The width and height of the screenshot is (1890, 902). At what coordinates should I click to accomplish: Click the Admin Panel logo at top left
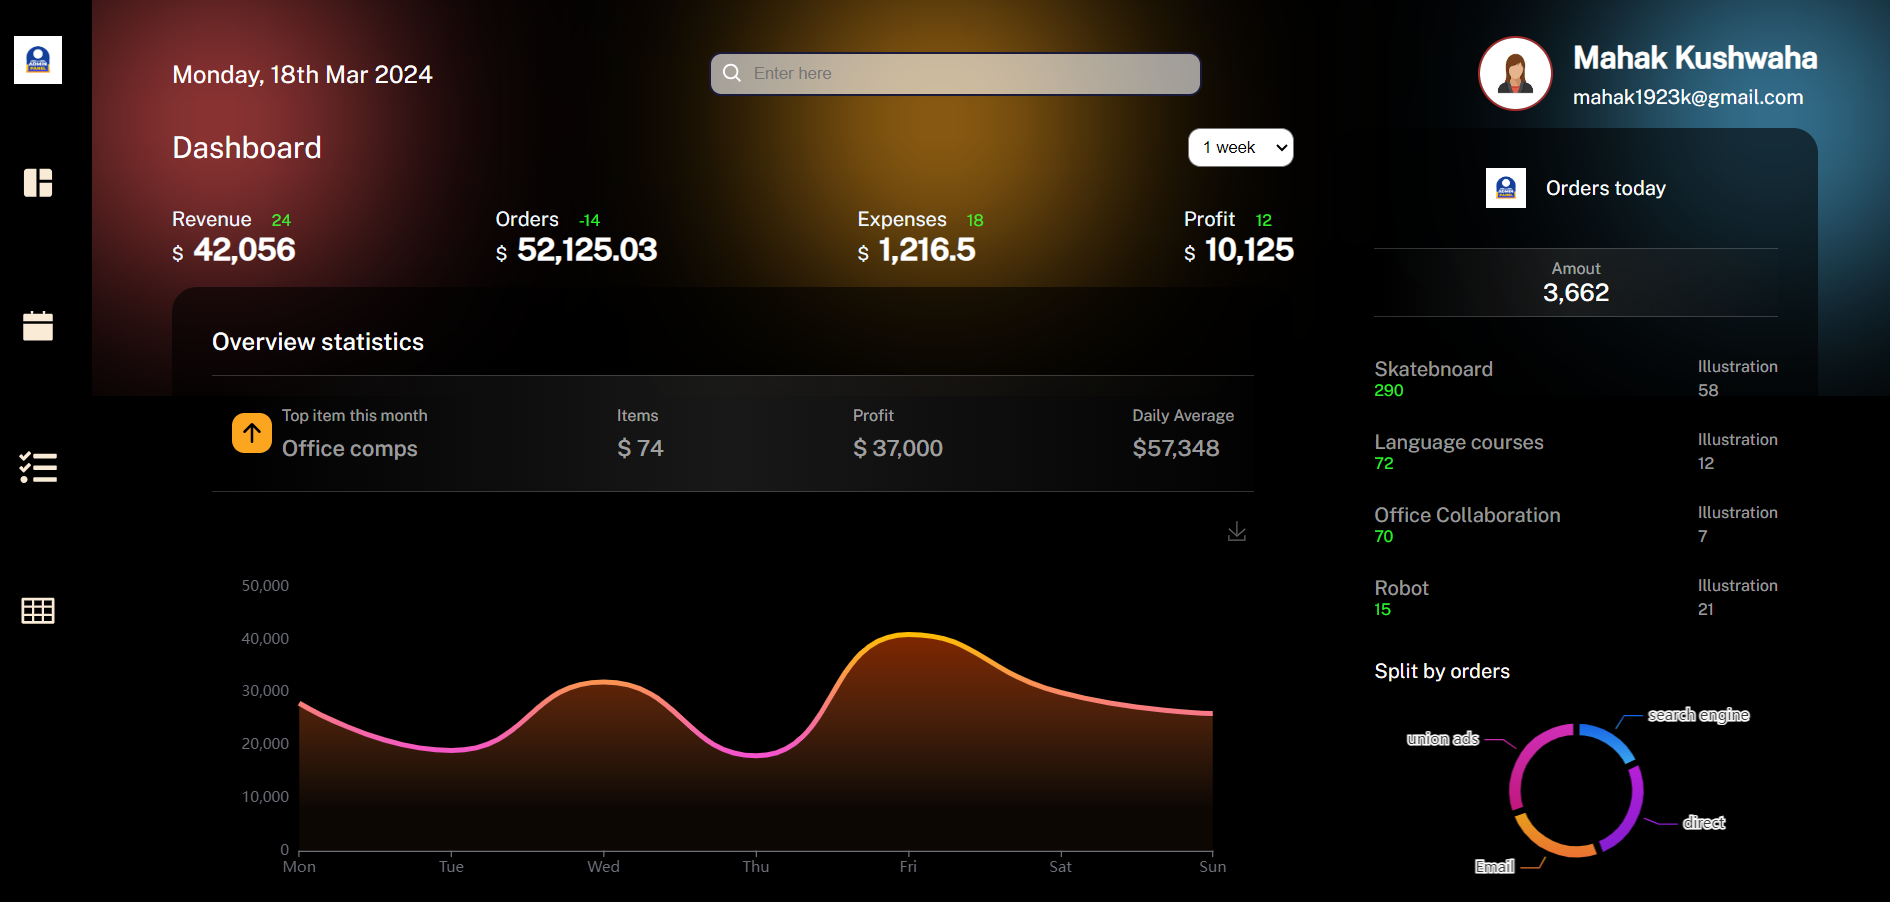click(x=37, y=60)
